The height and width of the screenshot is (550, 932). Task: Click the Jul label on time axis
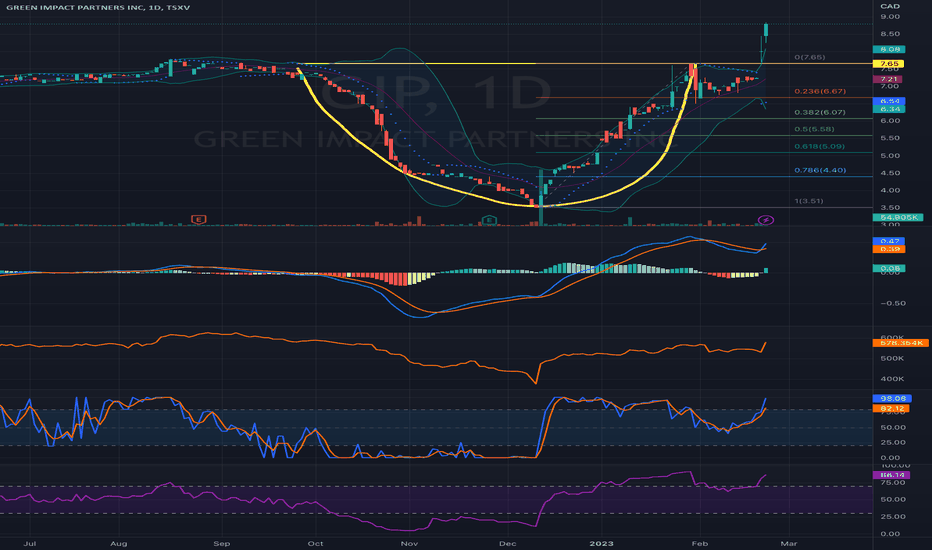coord(29,543)
